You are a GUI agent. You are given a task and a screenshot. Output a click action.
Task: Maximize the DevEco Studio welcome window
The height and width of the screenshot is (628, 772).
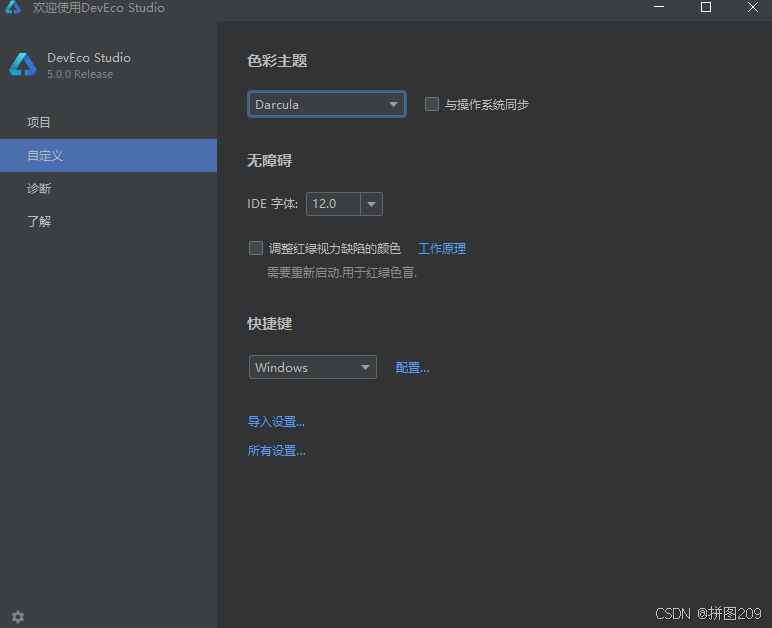point(706,7)
